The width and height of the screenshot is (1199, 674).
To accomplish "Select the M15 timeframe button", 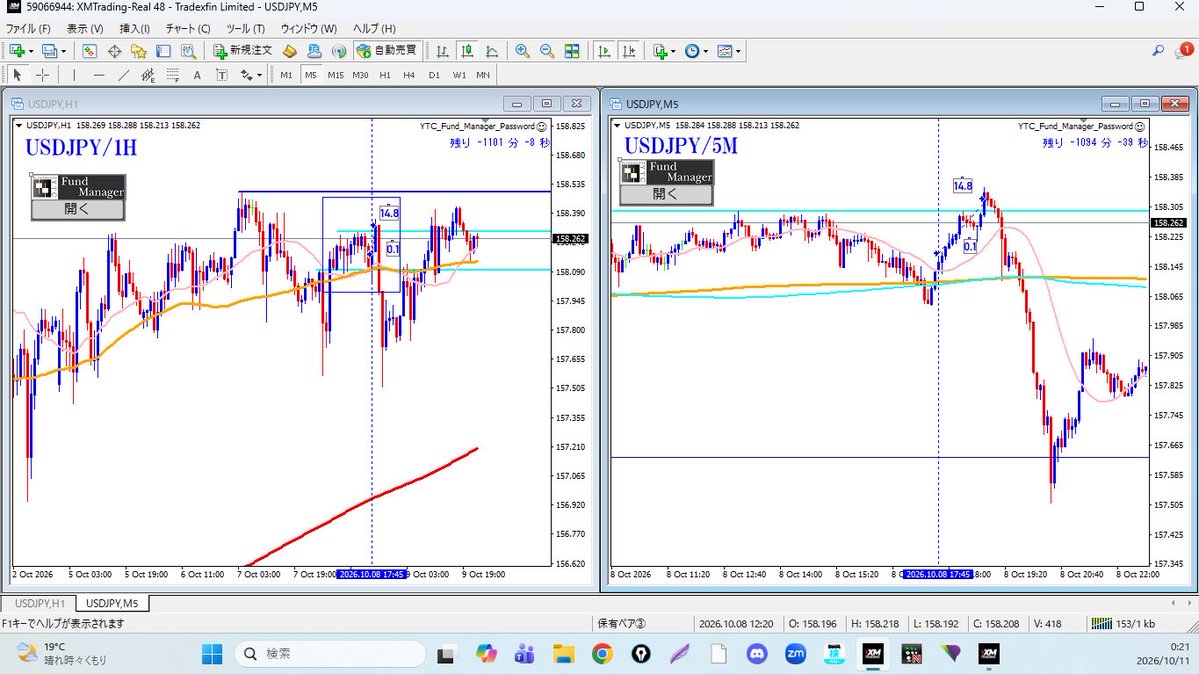I will point(335,75).
